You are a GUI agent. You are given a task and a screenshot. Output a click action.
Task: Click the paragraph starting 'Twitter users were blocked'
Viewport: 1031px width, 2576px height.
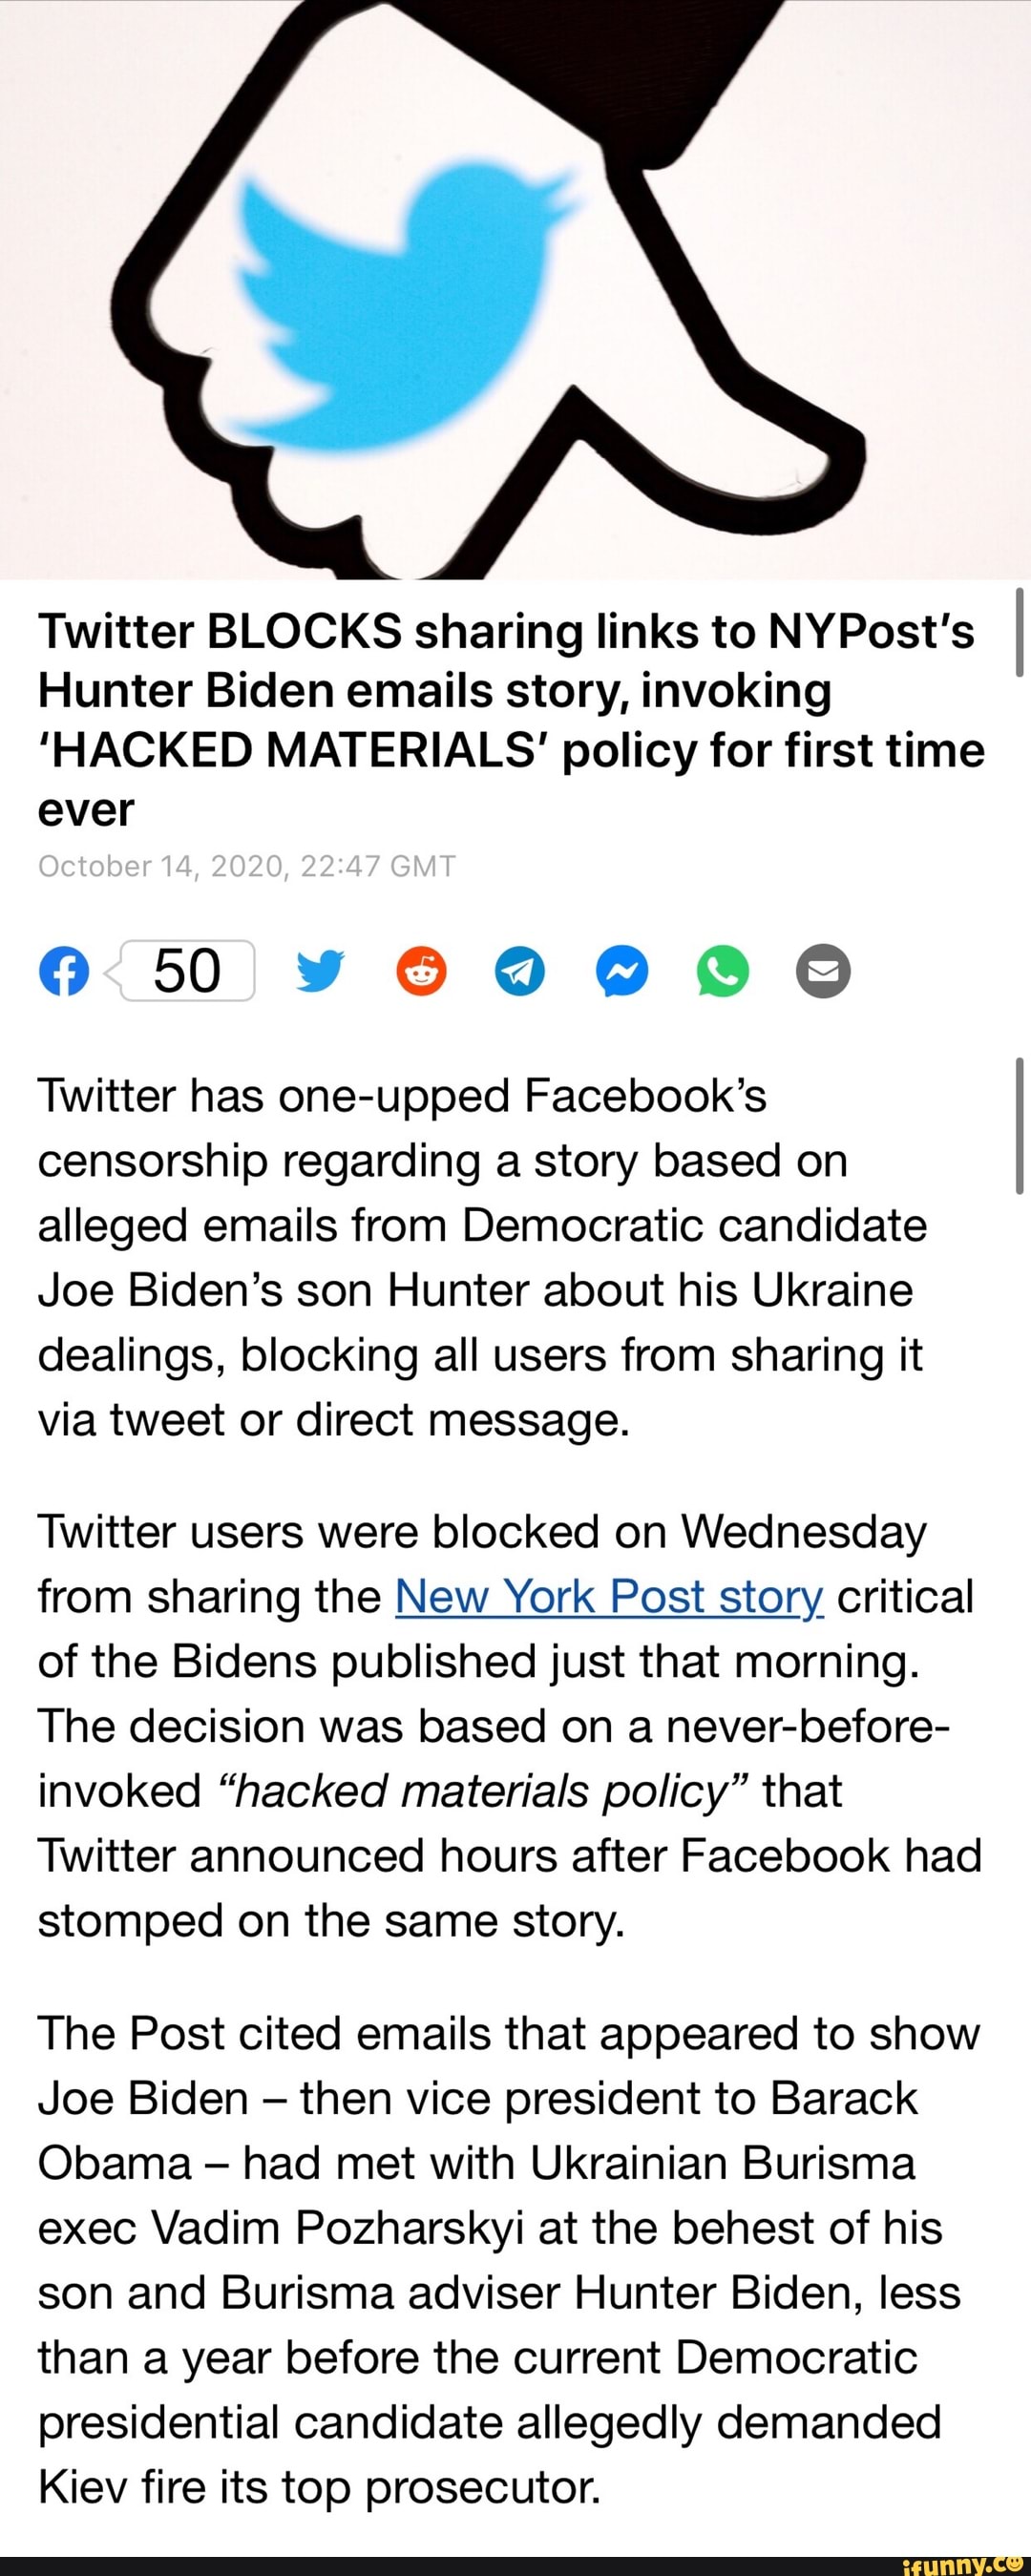pos(509,1725)
